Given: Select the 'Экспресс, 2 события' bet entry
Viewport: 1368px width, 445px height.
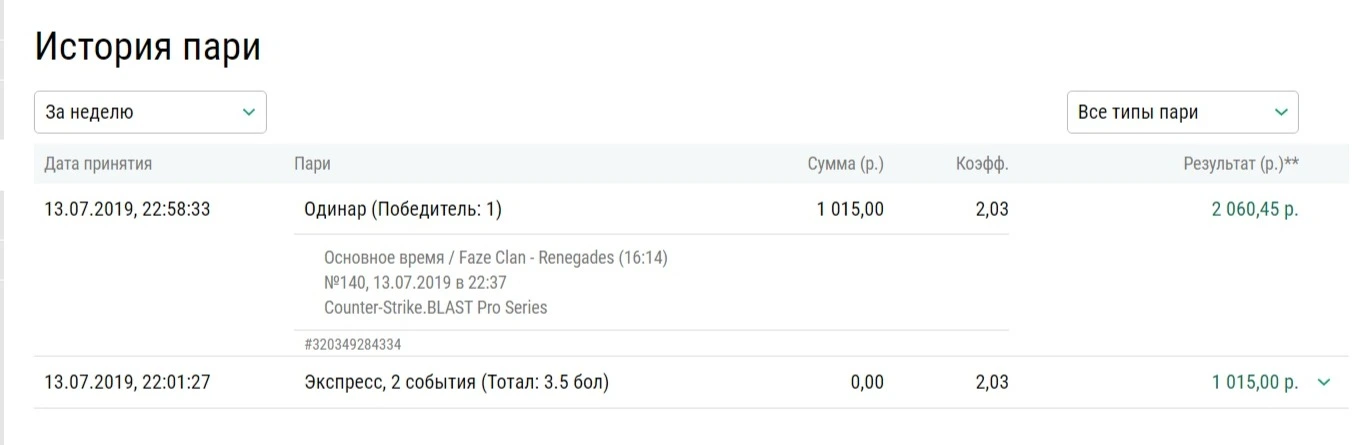Looking at the screenshot, I should [456, 382].
